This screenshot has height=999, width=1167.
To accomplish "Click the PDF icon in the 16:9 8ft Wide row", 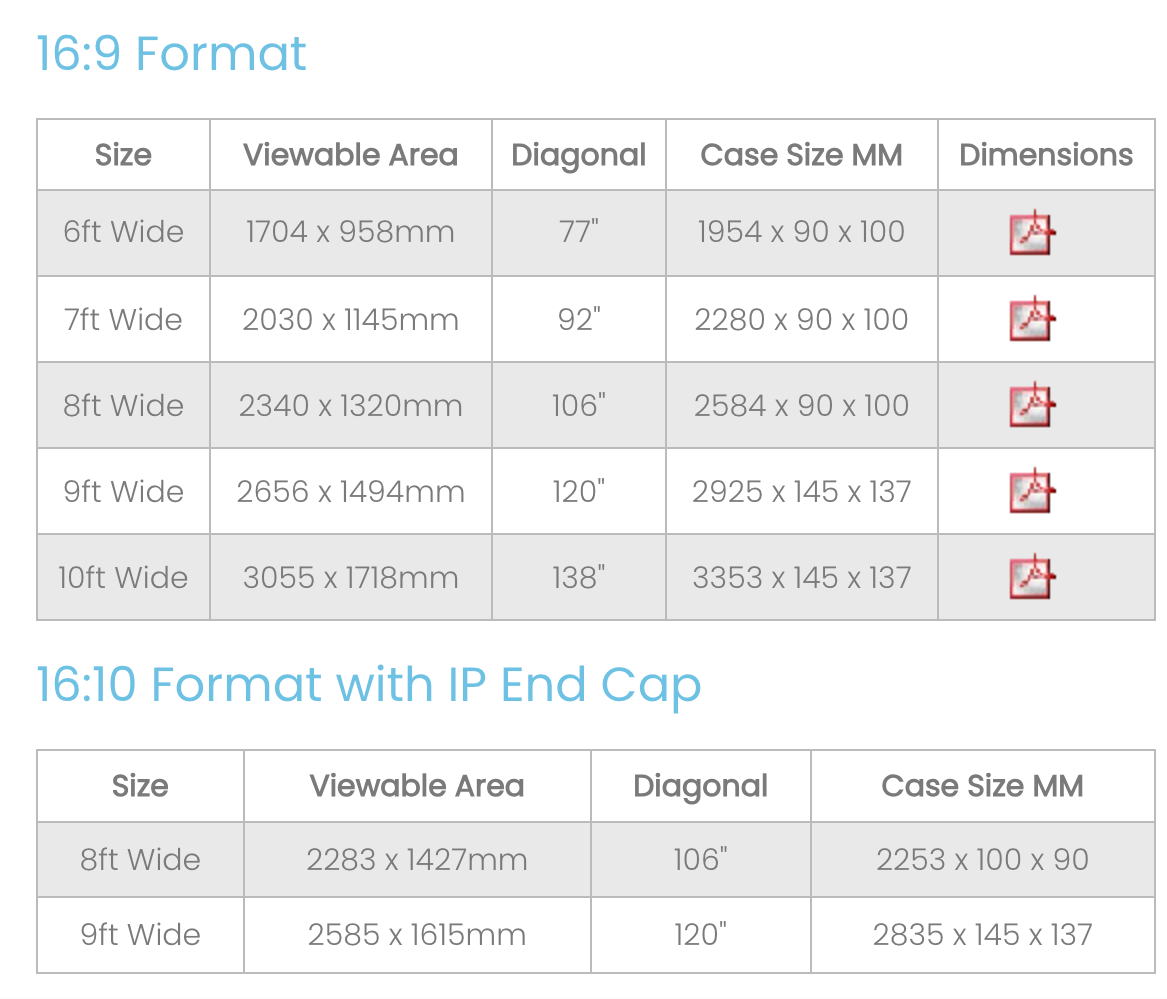I will click(1032, 405).
